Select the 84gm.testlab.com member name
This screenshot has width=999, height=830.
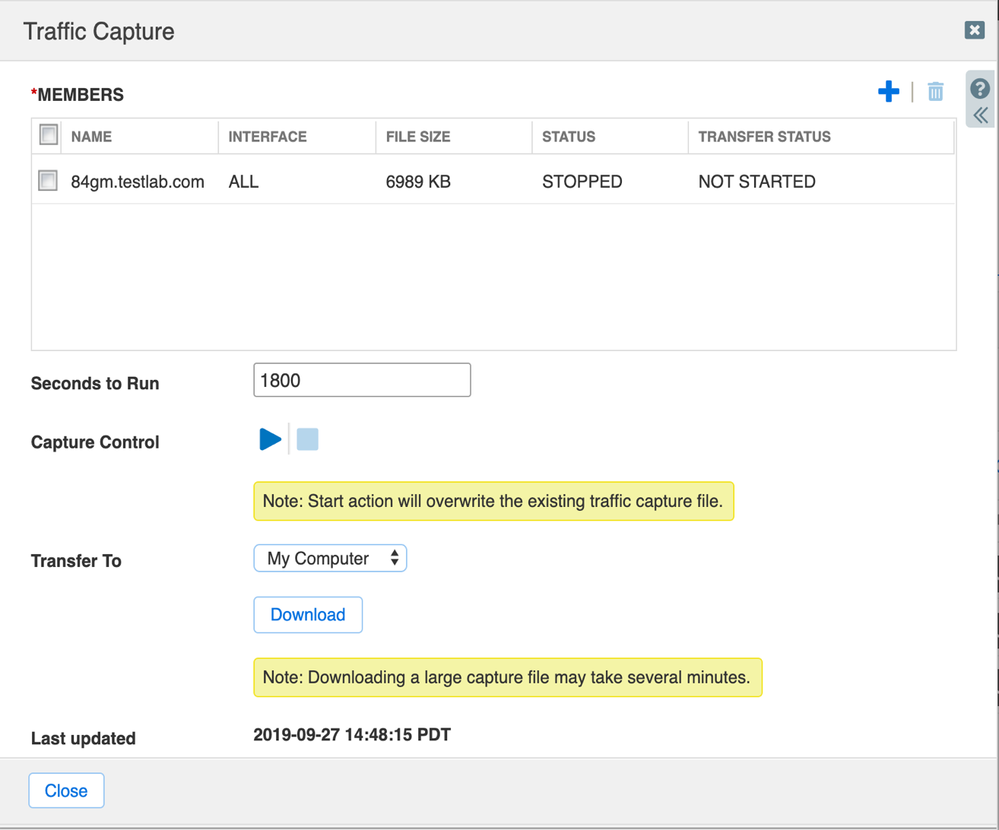pos(138,182)
